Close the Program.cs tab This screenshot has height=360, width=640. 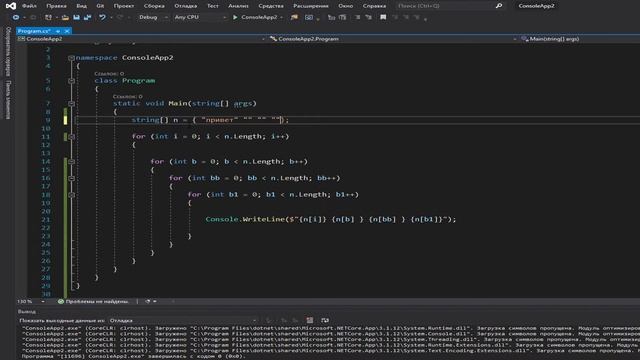pos(67,31)
